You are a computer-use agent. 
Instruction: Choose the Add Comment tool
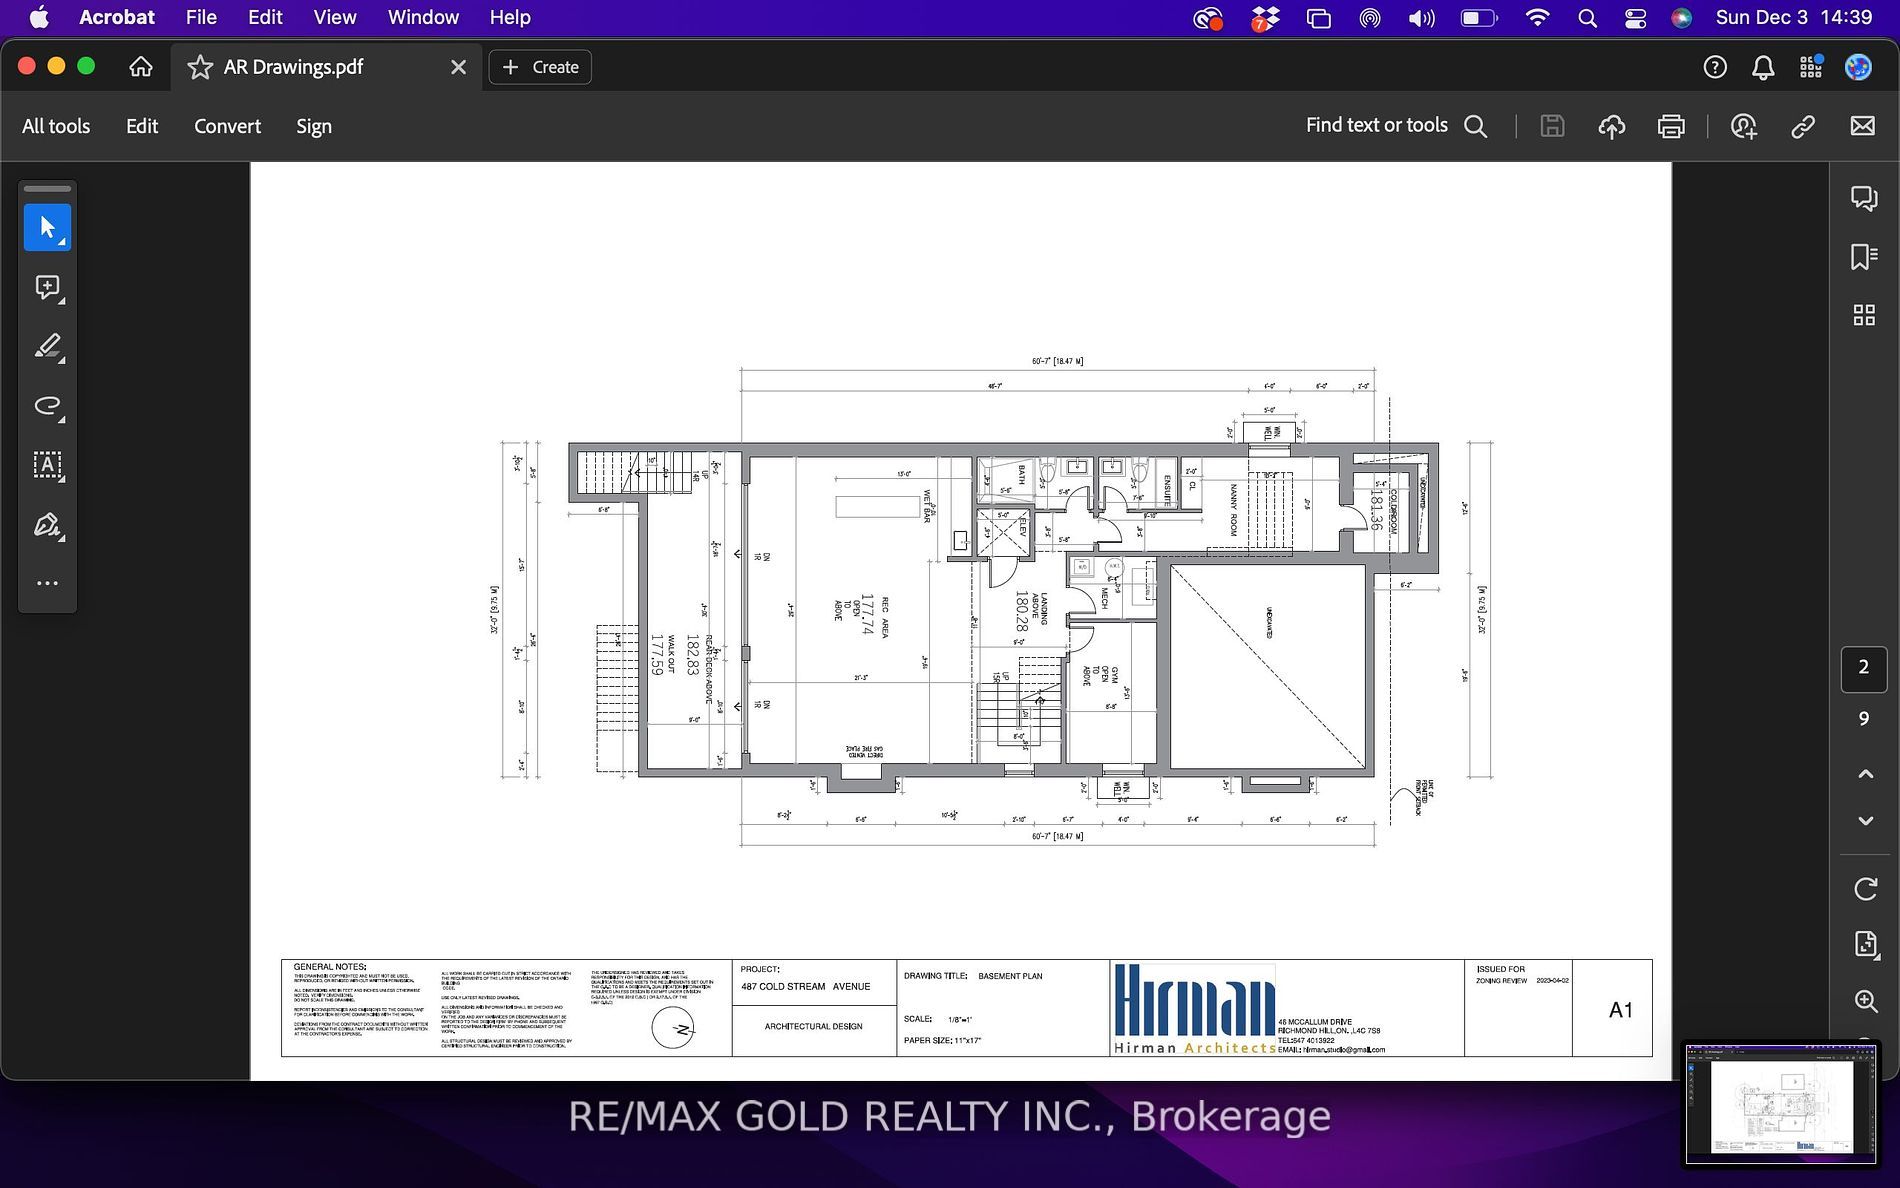(47, 288)
